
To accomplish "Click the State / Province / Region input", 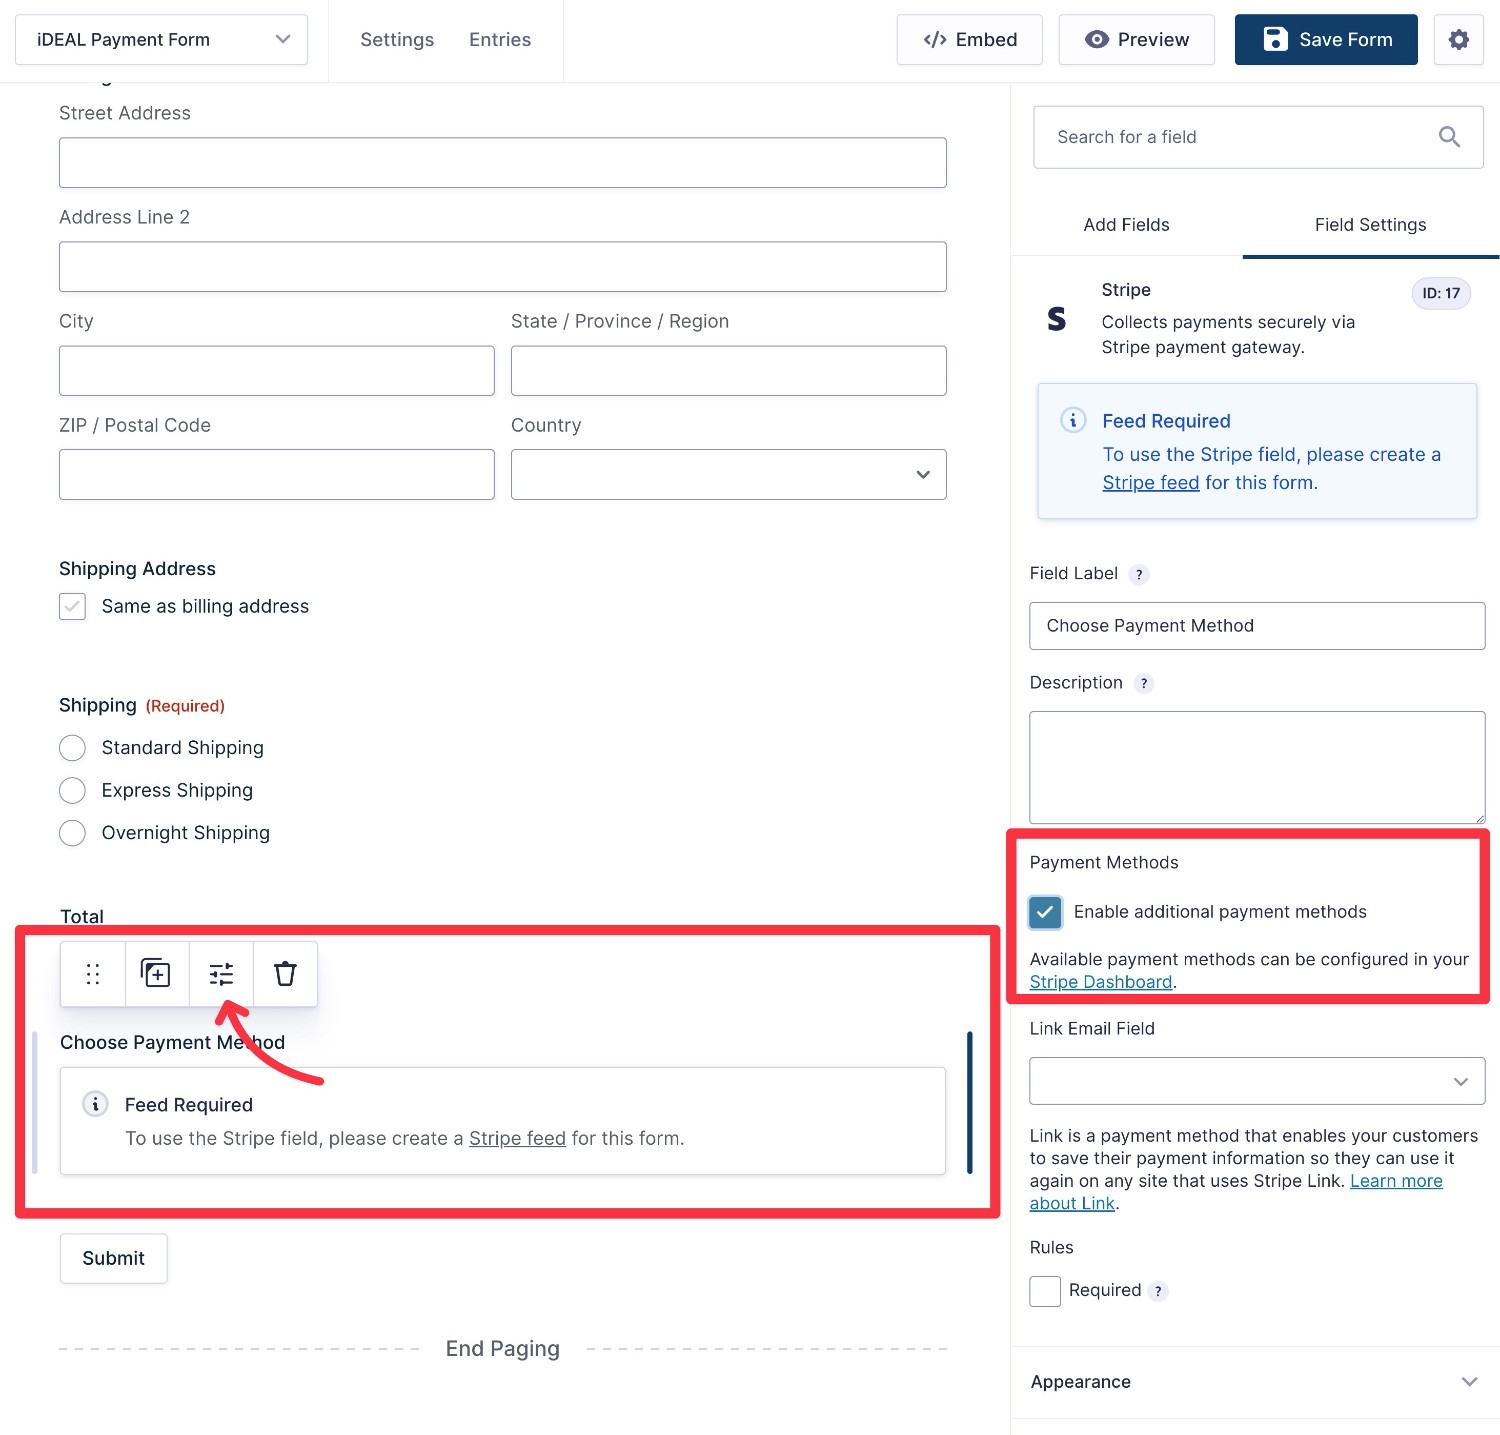I will [x=728, y=371].
